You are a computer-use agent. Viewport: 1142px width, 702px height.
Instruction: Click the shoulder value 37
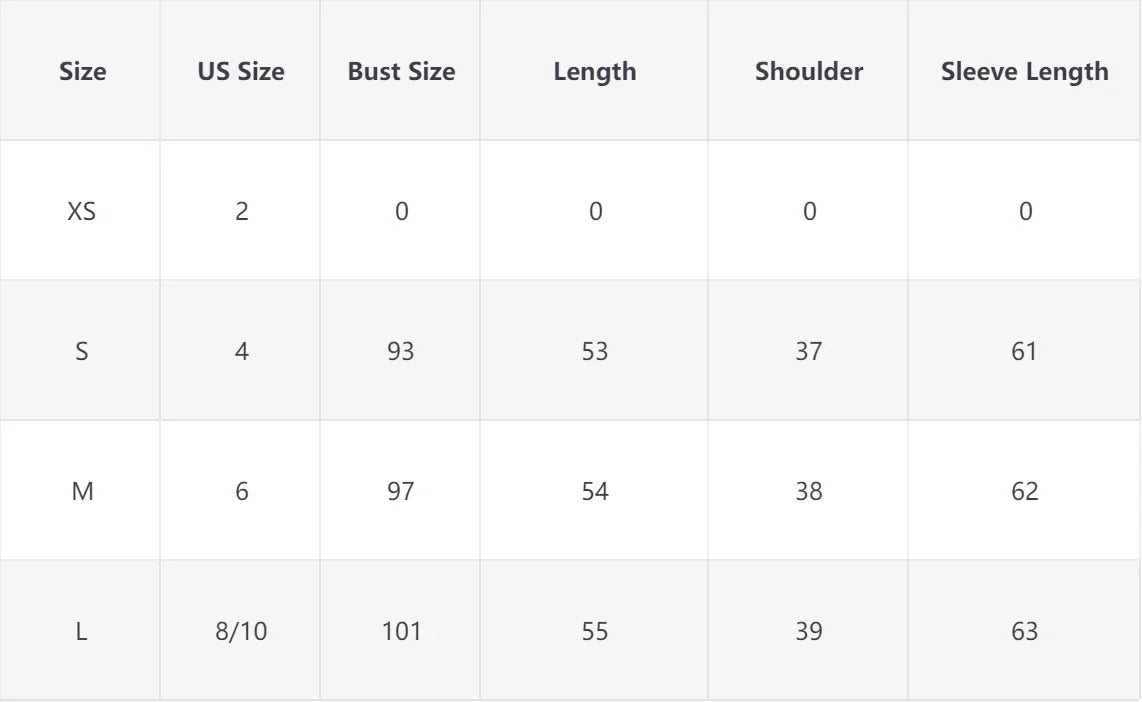(x=809, y=352)
